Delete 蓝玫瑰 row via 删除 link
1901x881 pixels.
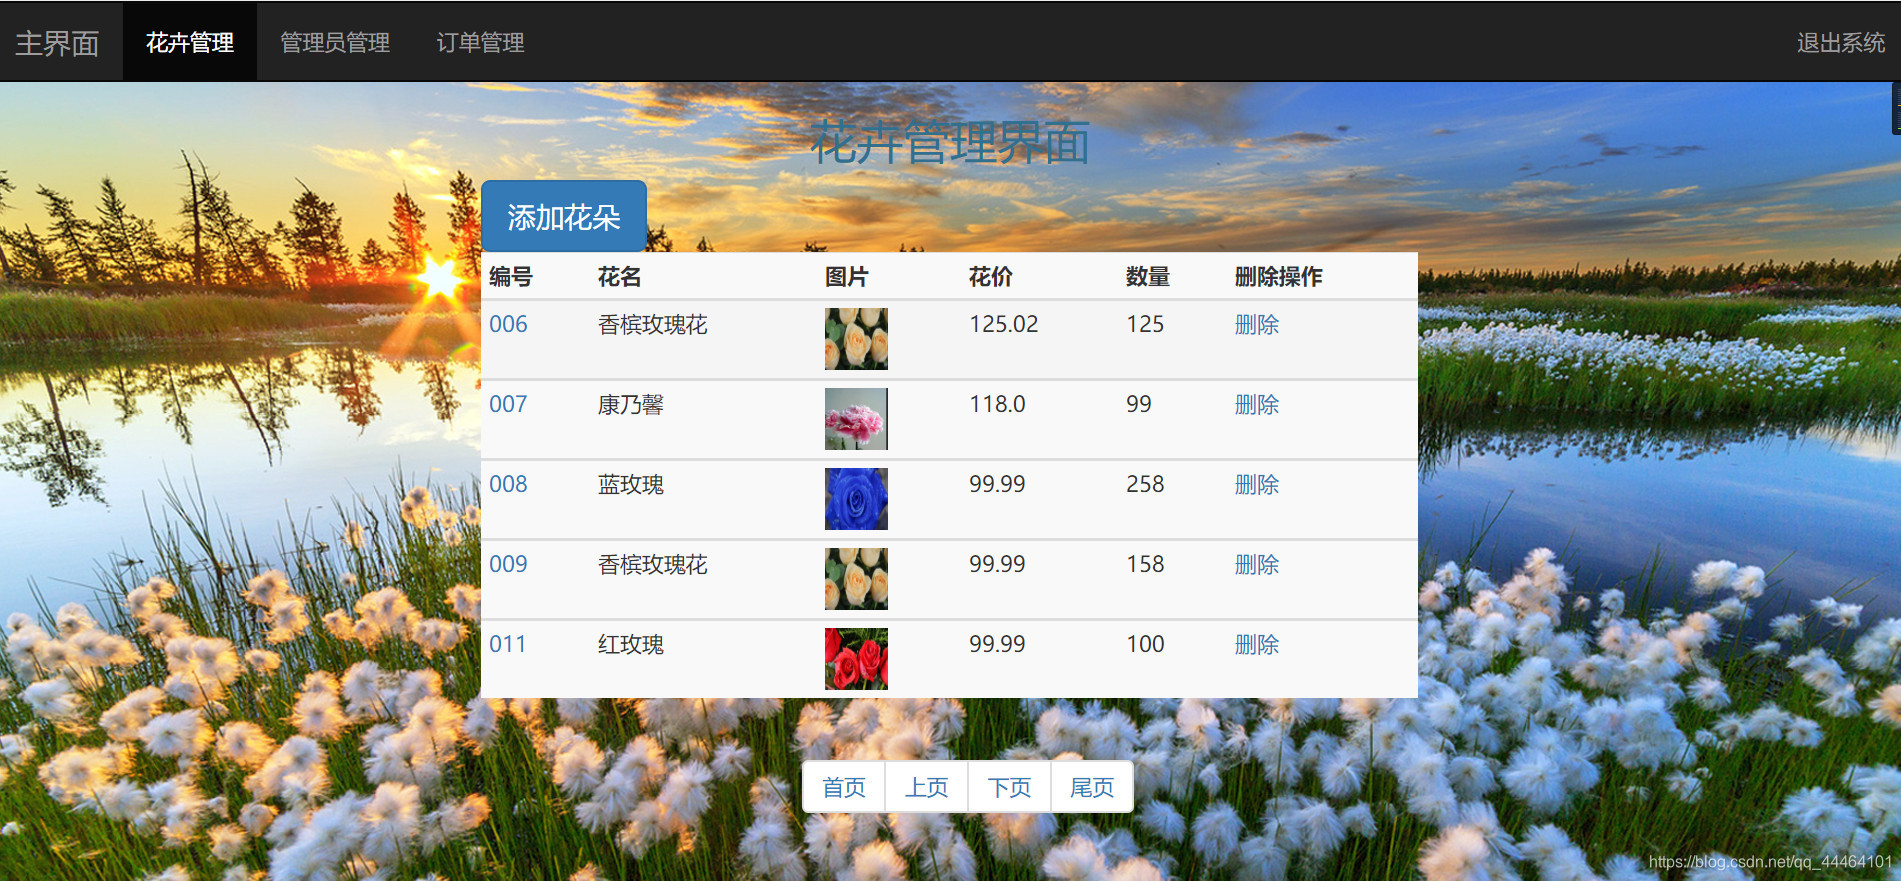pos(1257,484)
